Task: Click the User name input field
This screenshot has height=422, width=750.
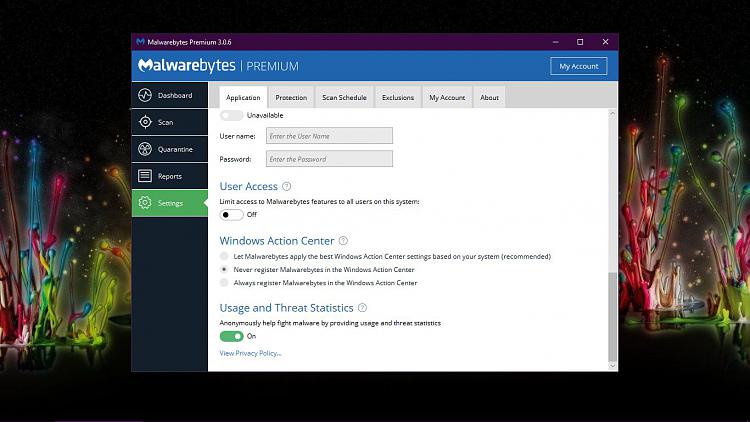Action: 329,136
